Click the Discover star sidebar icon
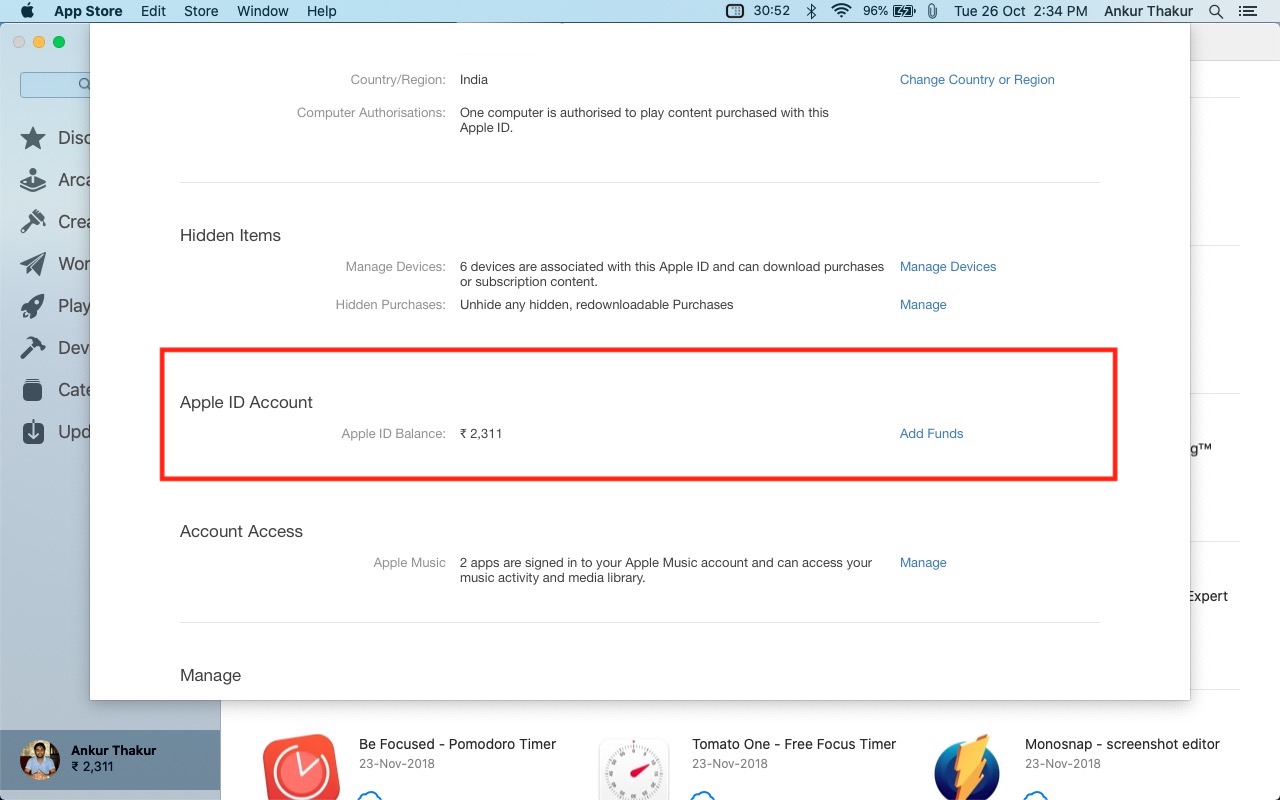Image resolution: width=1280 pixels, height=800 pixels. click(x=33, y=138)
